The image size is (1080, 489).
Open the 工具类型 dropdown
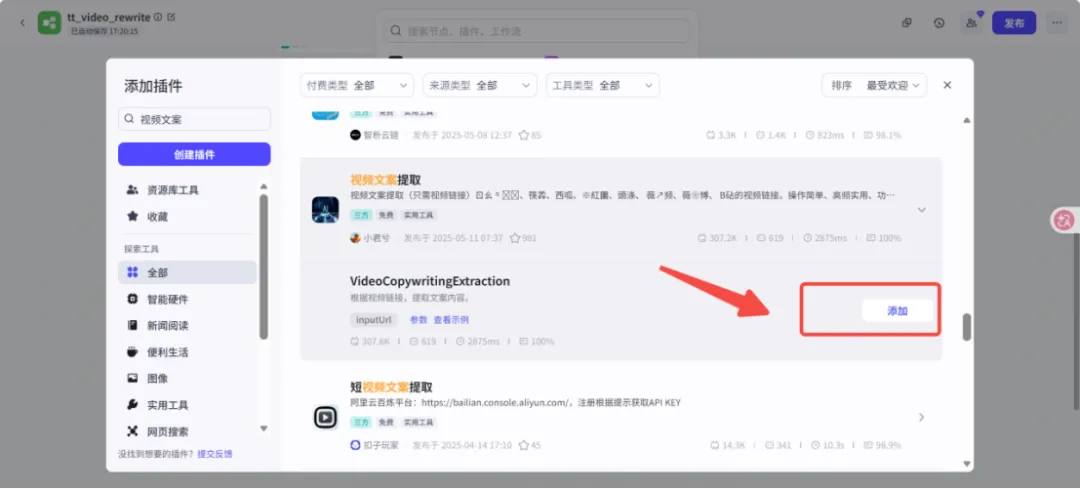click(603, 85)
